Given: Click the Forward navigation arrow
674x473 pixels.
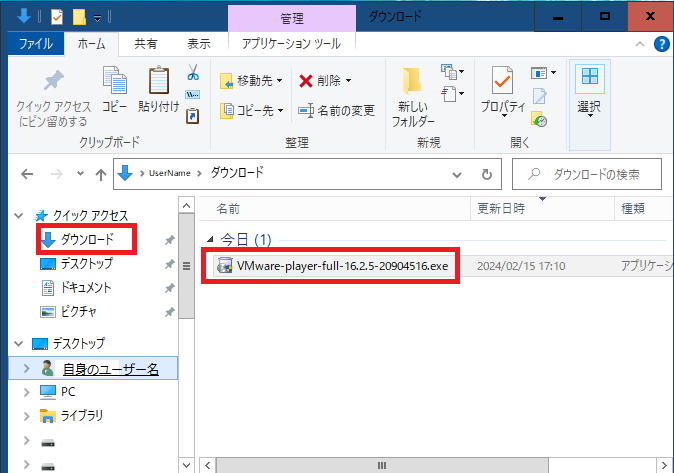Looking at the screenshot, I should point(57,174).
